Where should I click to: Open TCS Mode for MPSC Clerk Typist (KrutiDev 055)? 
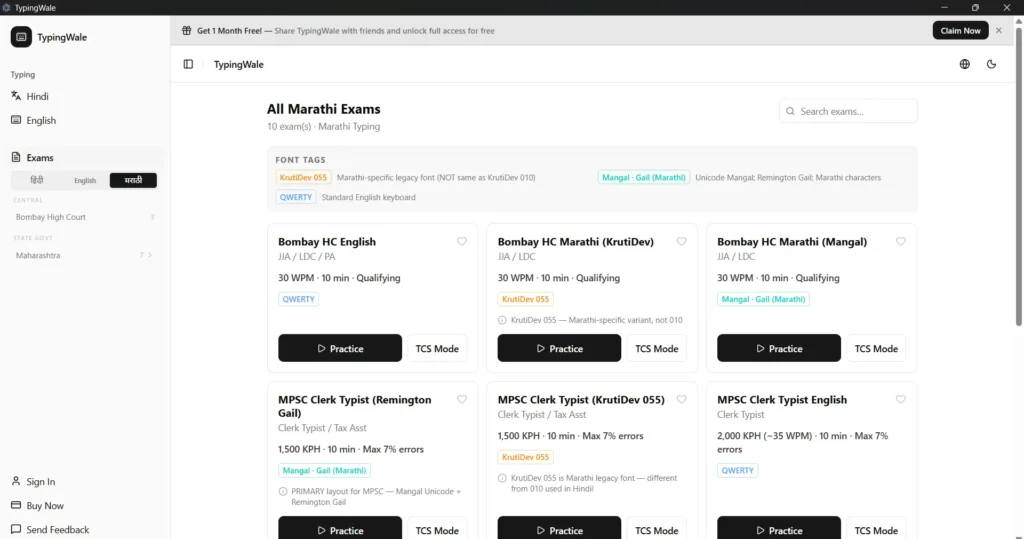[x=656, y=528]
